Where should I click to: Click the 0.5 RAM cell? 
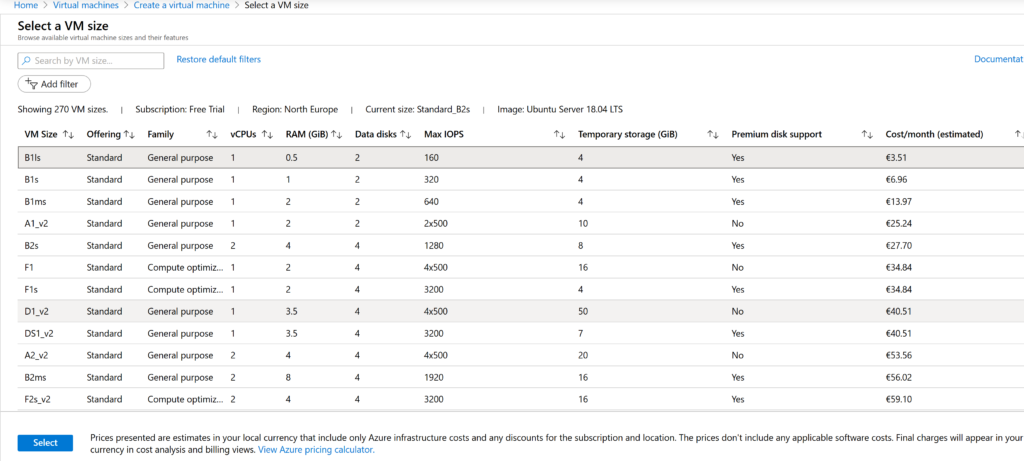pos(291,157)
